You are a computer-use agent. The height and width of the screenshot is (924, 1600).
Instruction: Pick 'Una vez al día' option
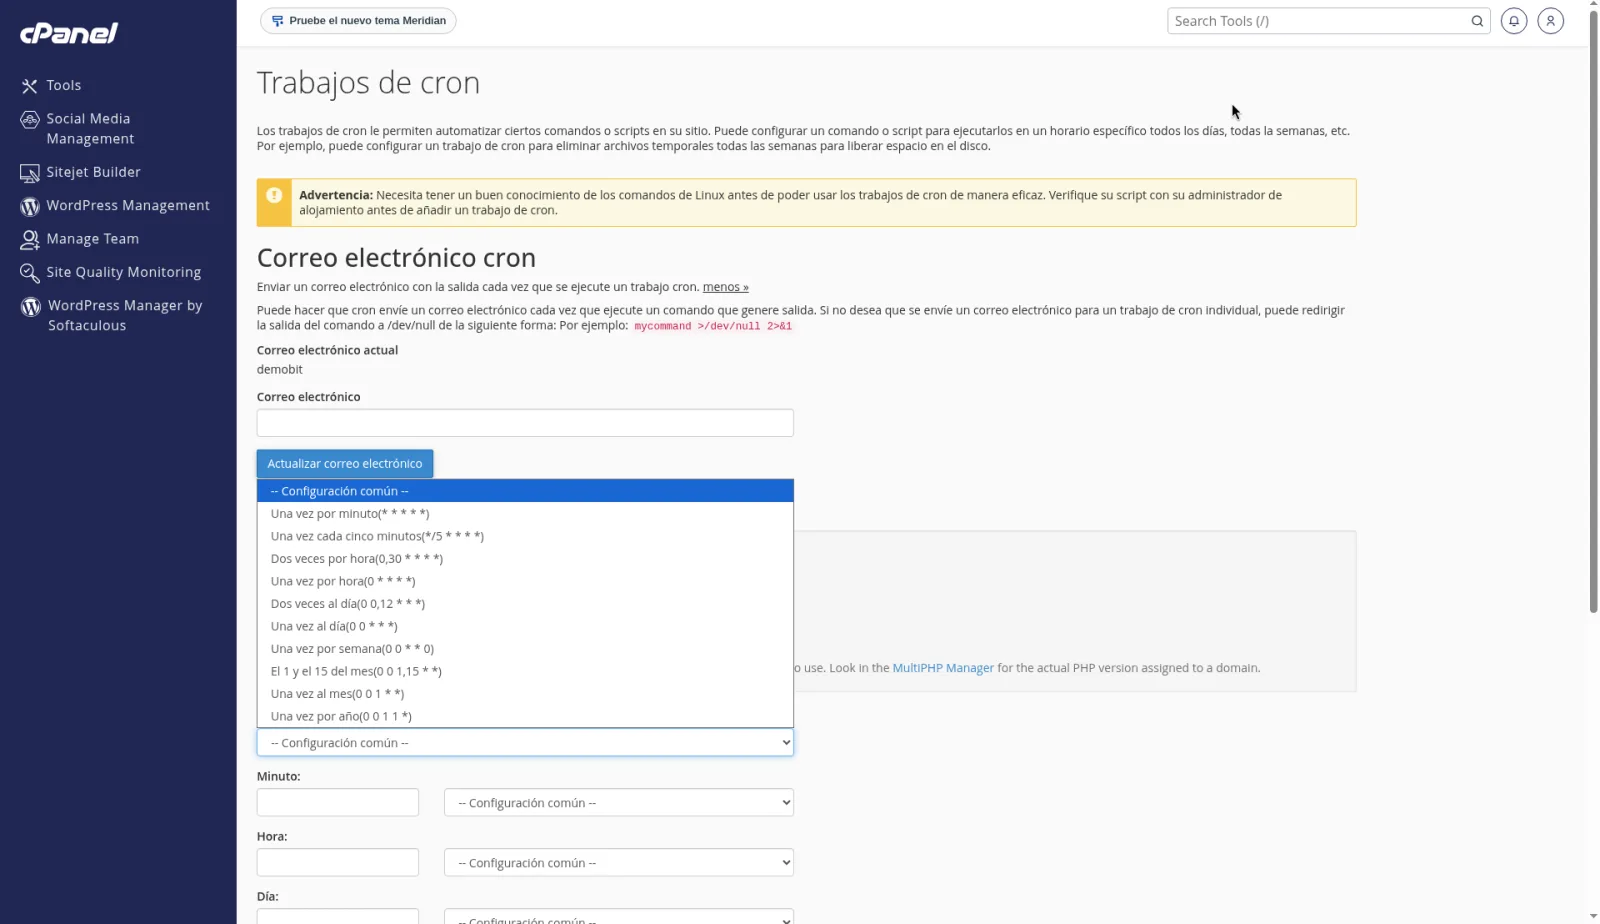click(x=525, y=626)
